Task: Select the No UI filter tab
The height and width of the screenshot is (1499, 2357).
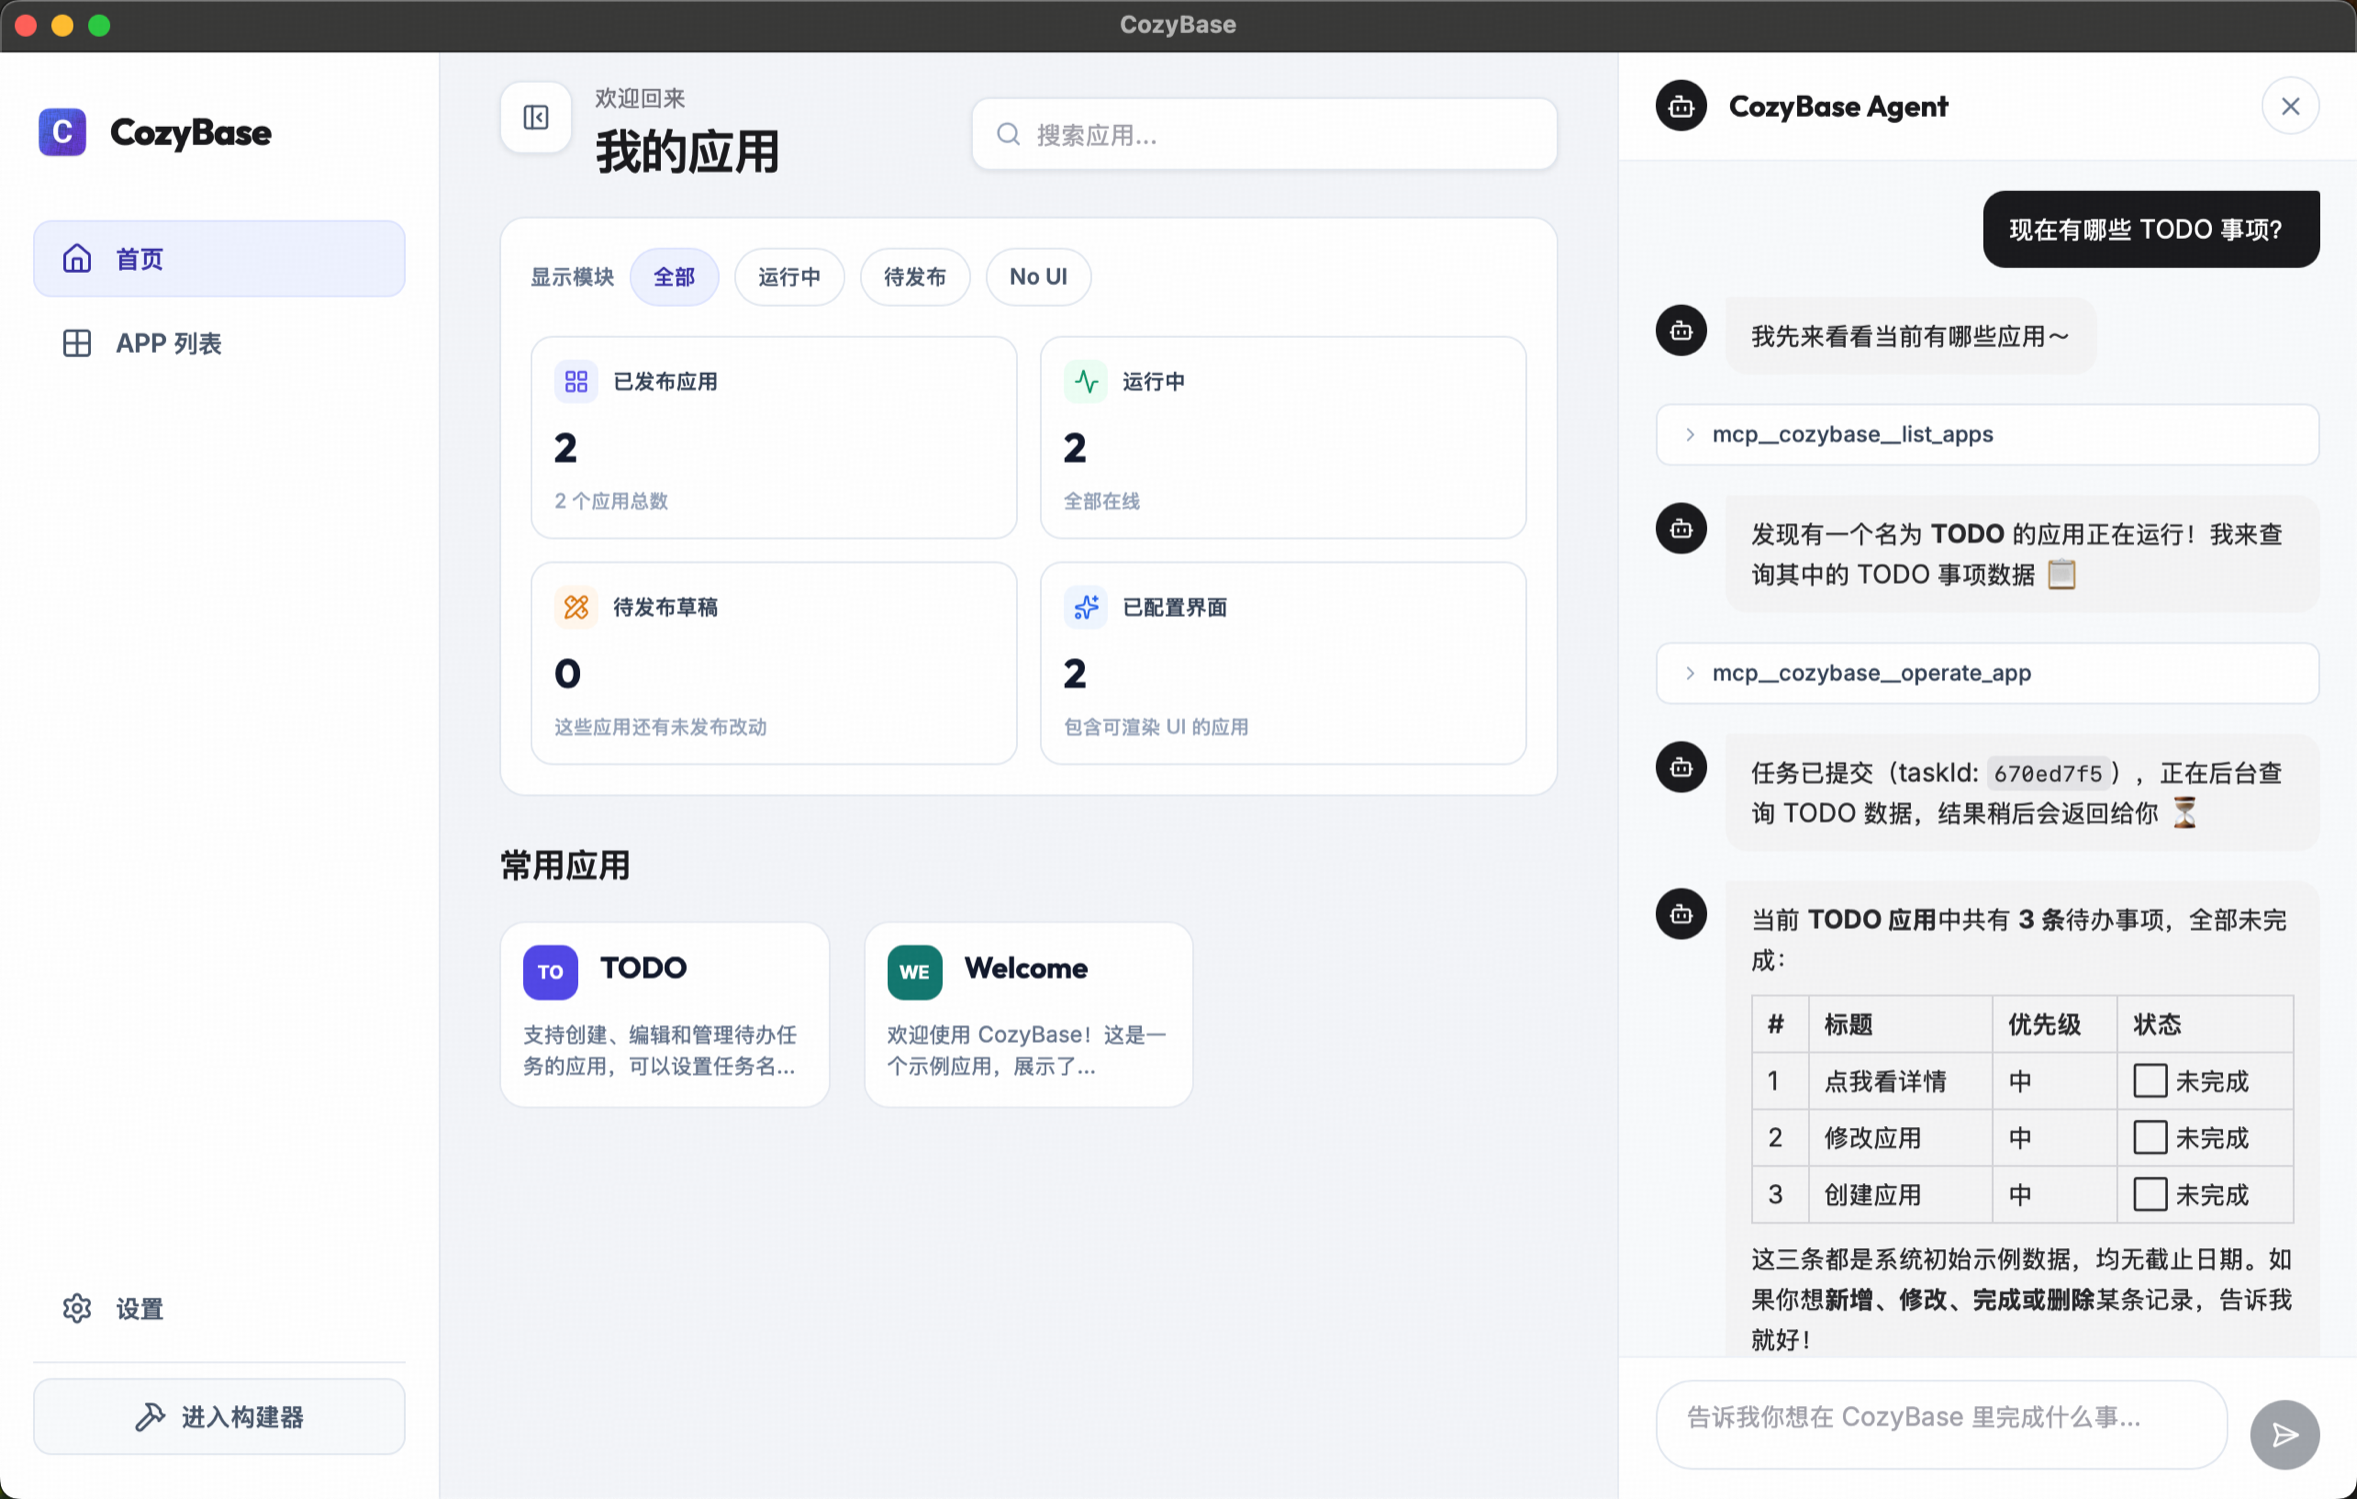Action: click(1037, 277)
